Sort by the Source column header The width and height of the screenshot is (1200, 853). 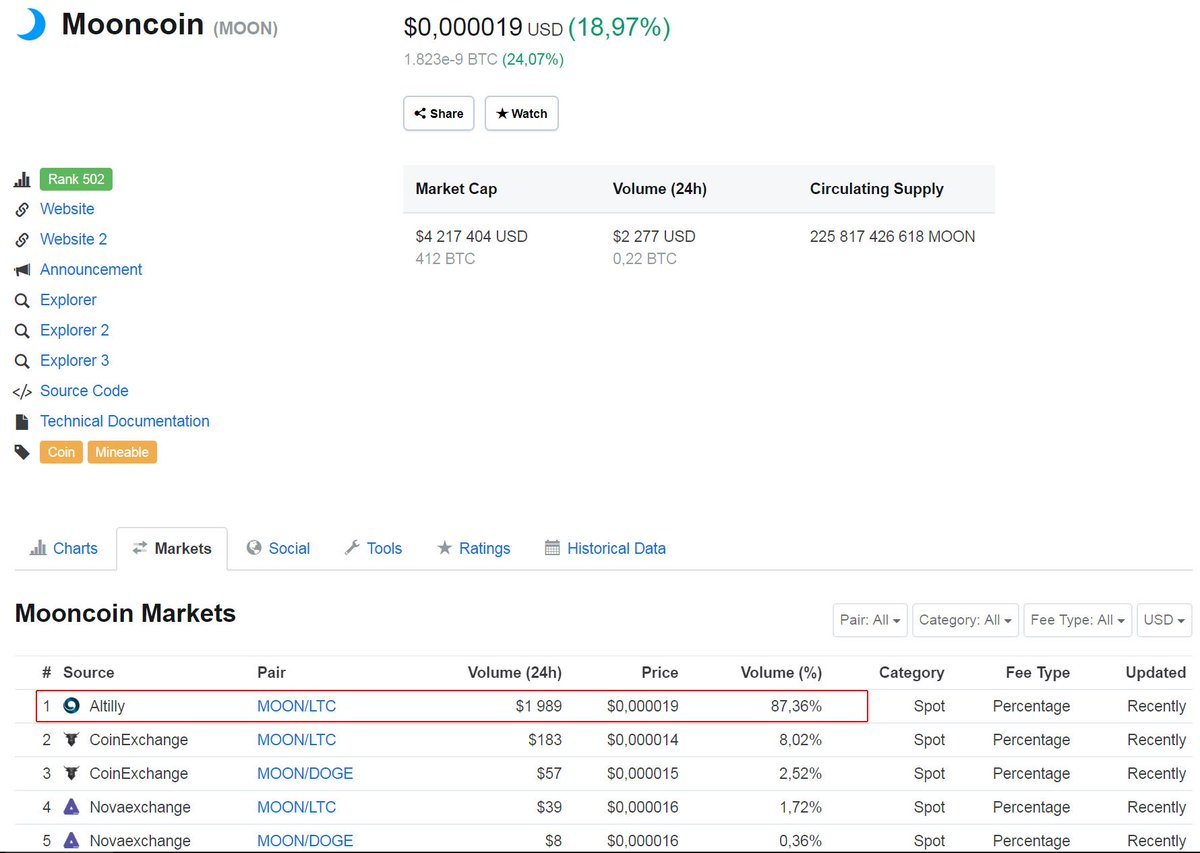coord(88,673)
